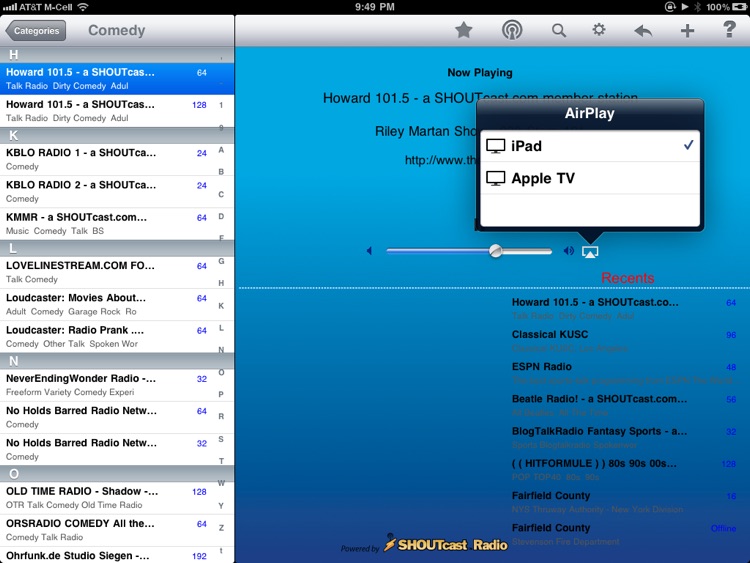The height and width of the screenshot is (563, 750).
Task: Select No Holds Barred Radio 32 kbps
Action: pos(108,450)
